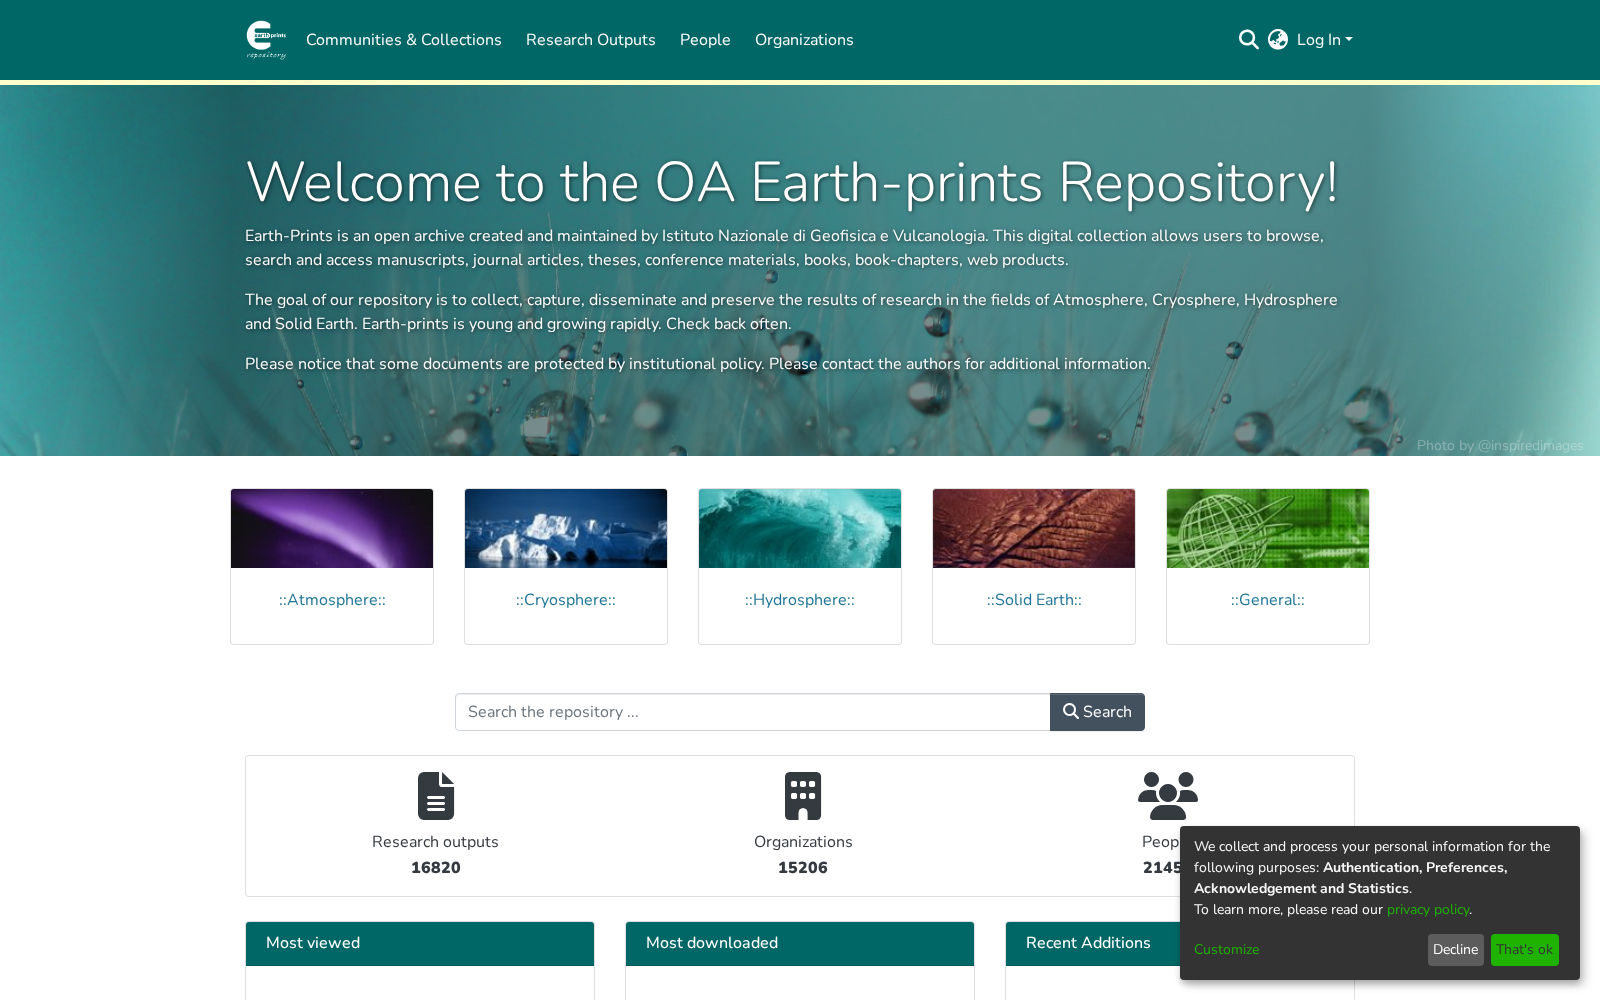Click the Search button
Viewport: 1600px width, 1000px height.
(x=1097, y=712)
